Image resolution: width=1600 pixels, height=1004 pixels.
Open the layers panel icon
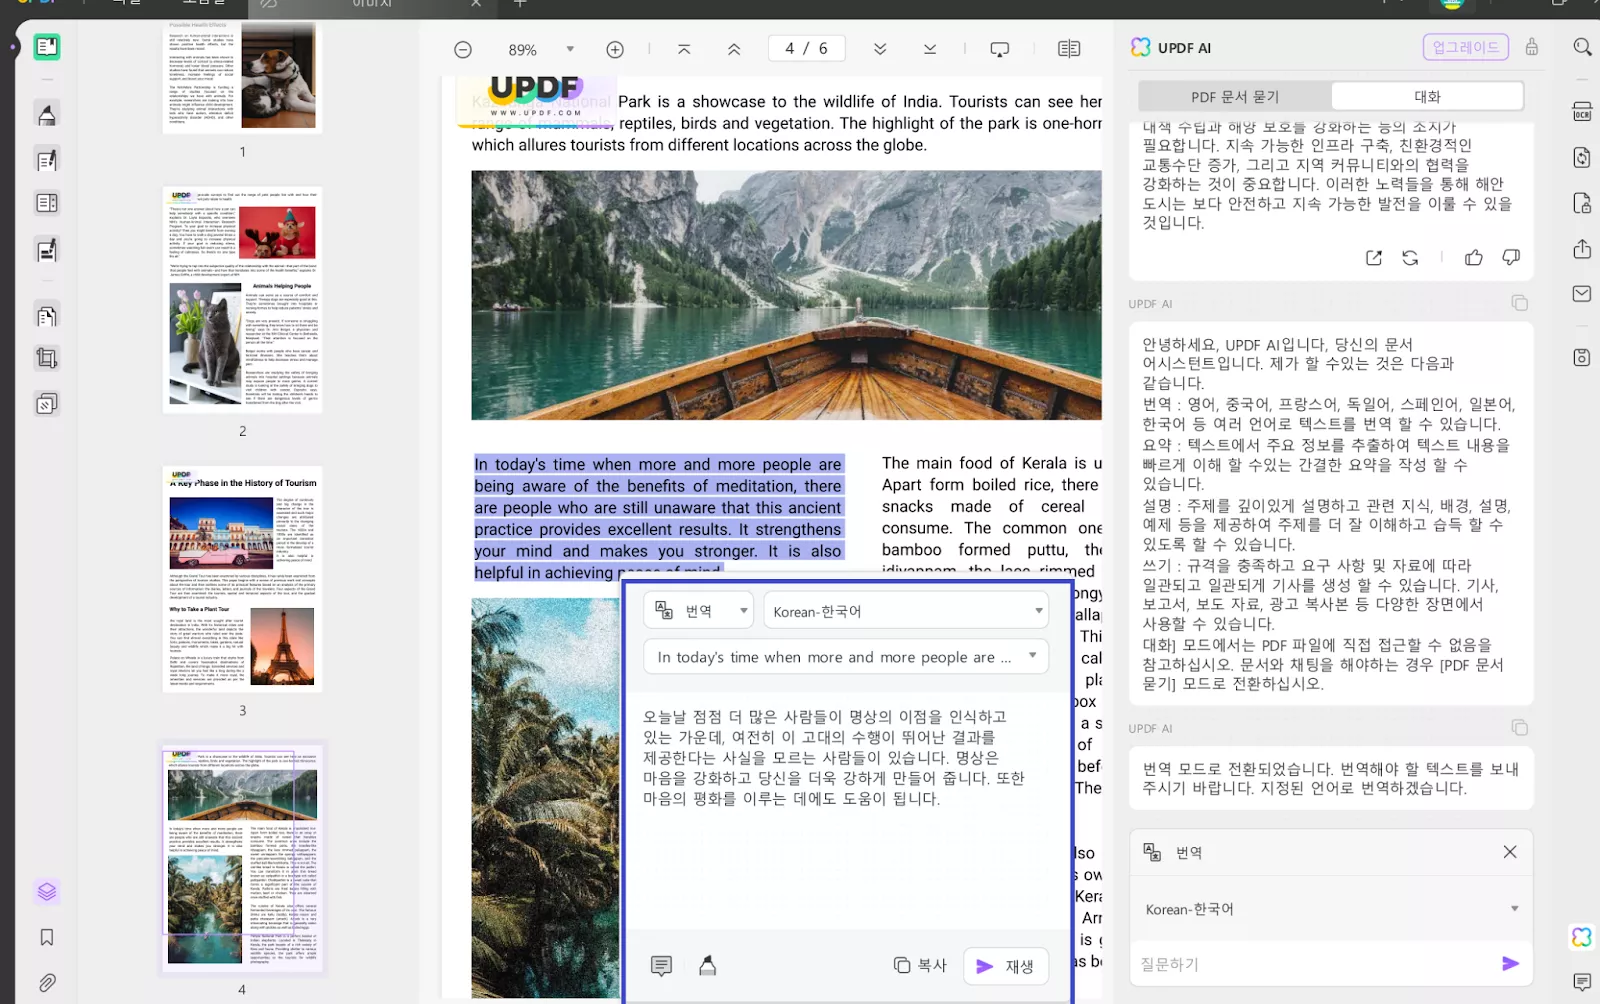click(47, 891)
